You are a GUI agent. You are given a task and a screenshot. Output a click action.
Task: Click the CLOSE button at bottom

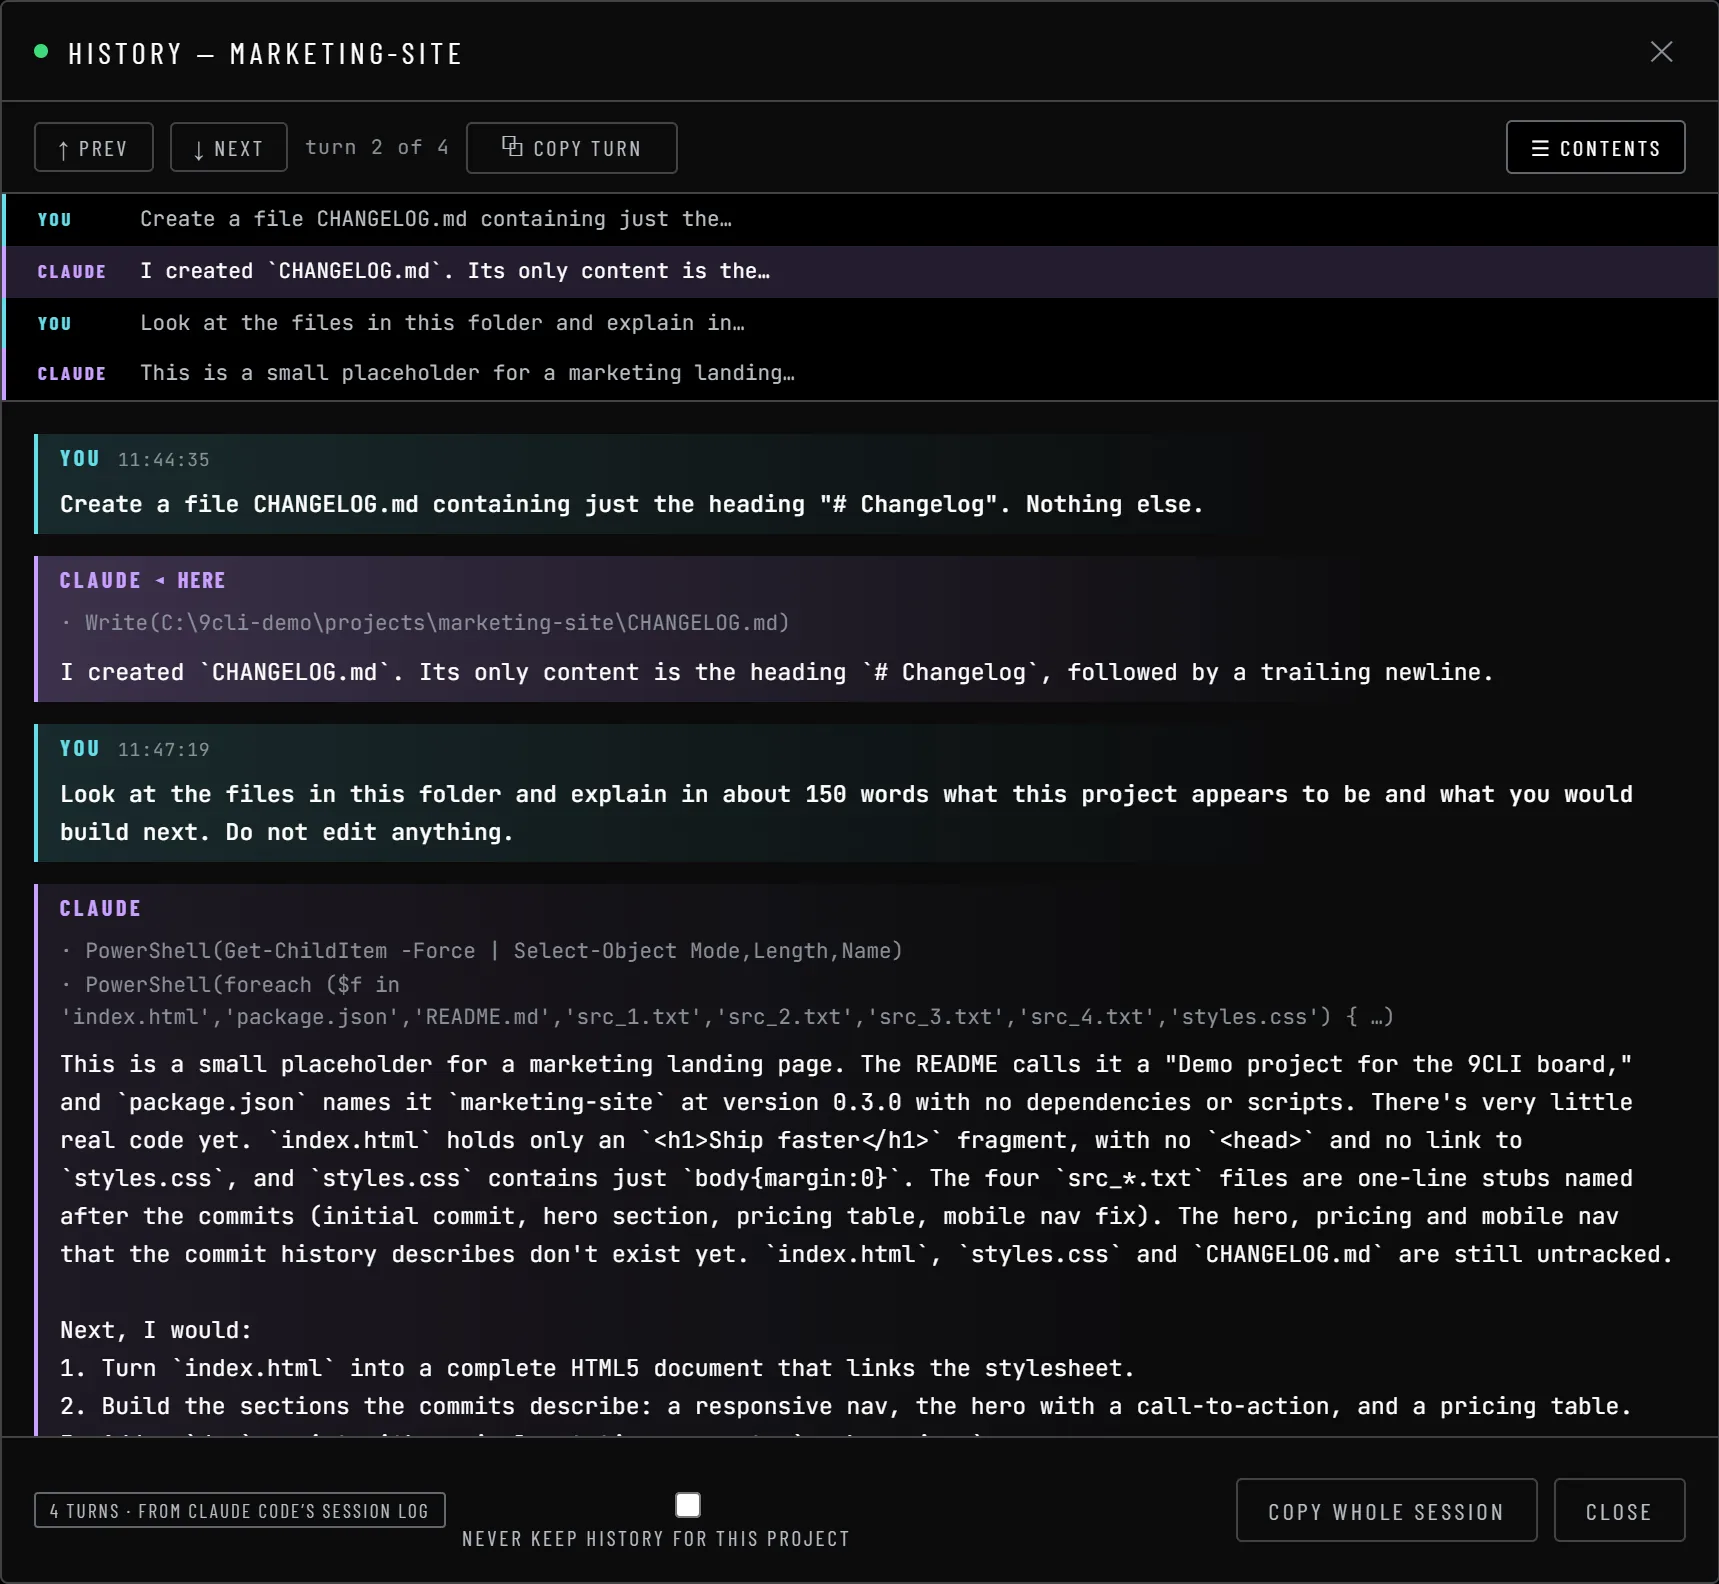tap(1620, 1511)
